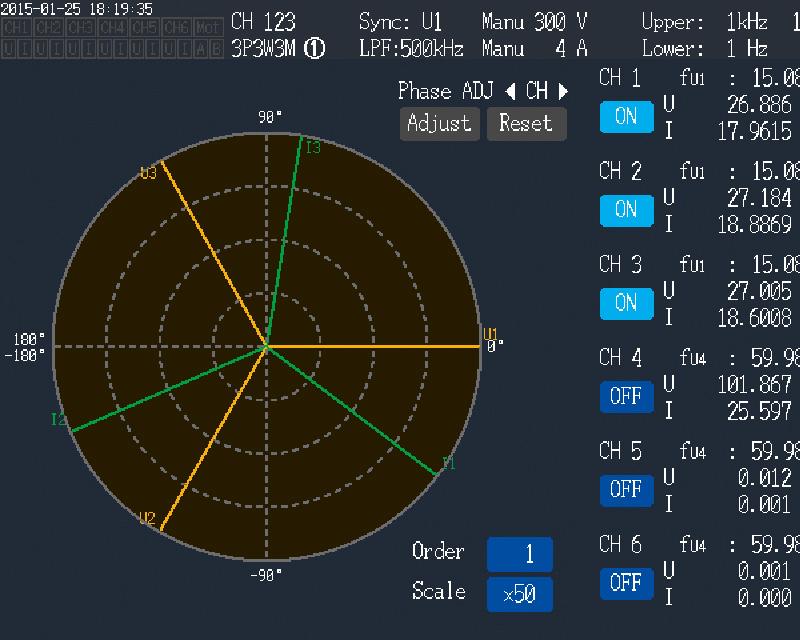
Task: Click the circled 1 wiring indicator
Action: coord(314,49)
